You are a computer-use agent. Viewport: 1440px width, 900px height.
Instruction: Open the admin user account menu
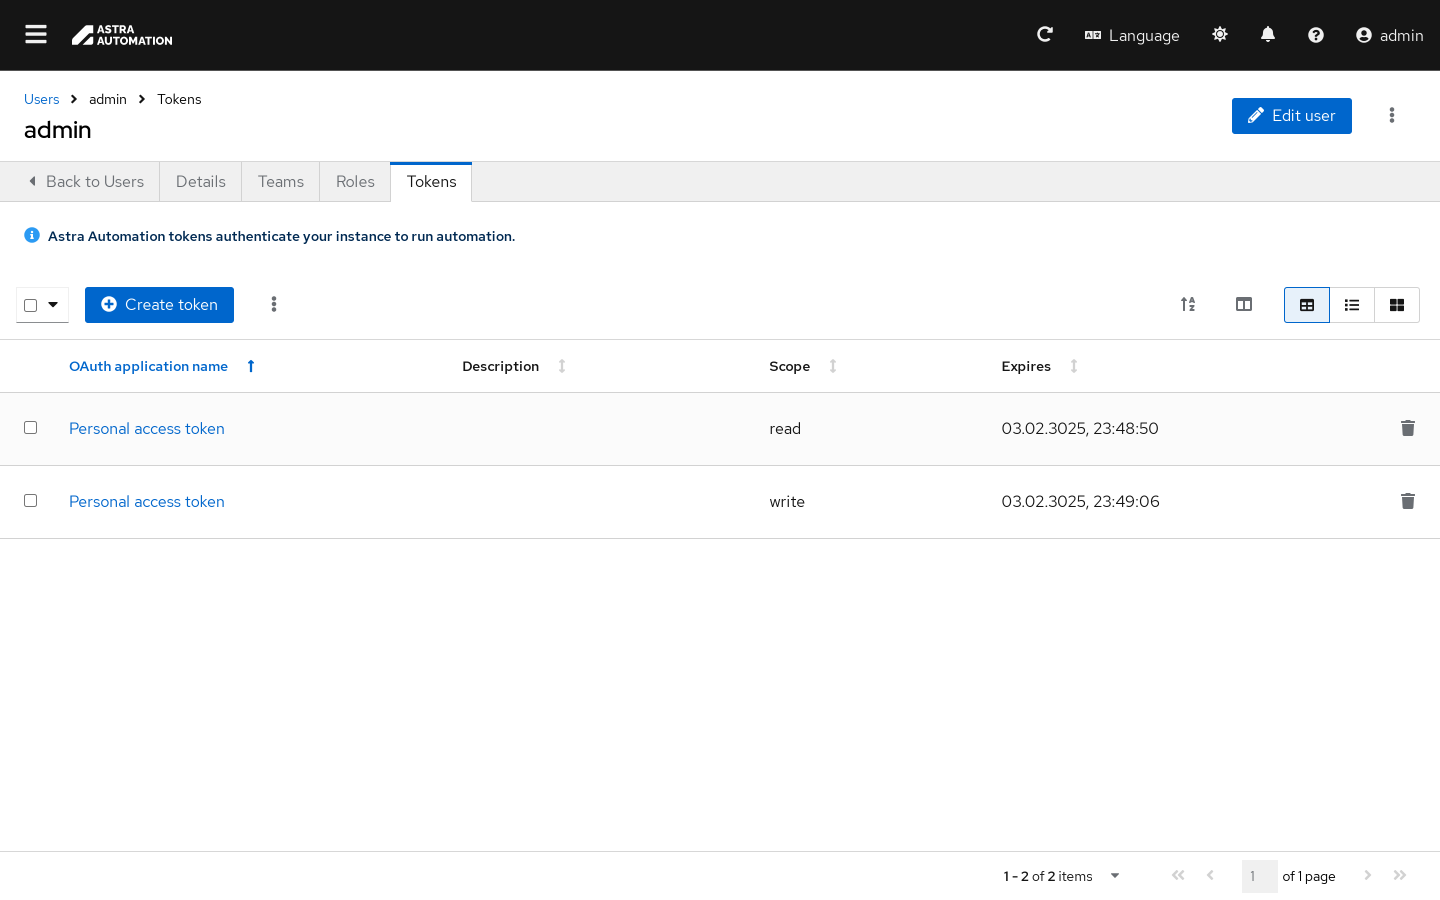tap(1389, 35)
